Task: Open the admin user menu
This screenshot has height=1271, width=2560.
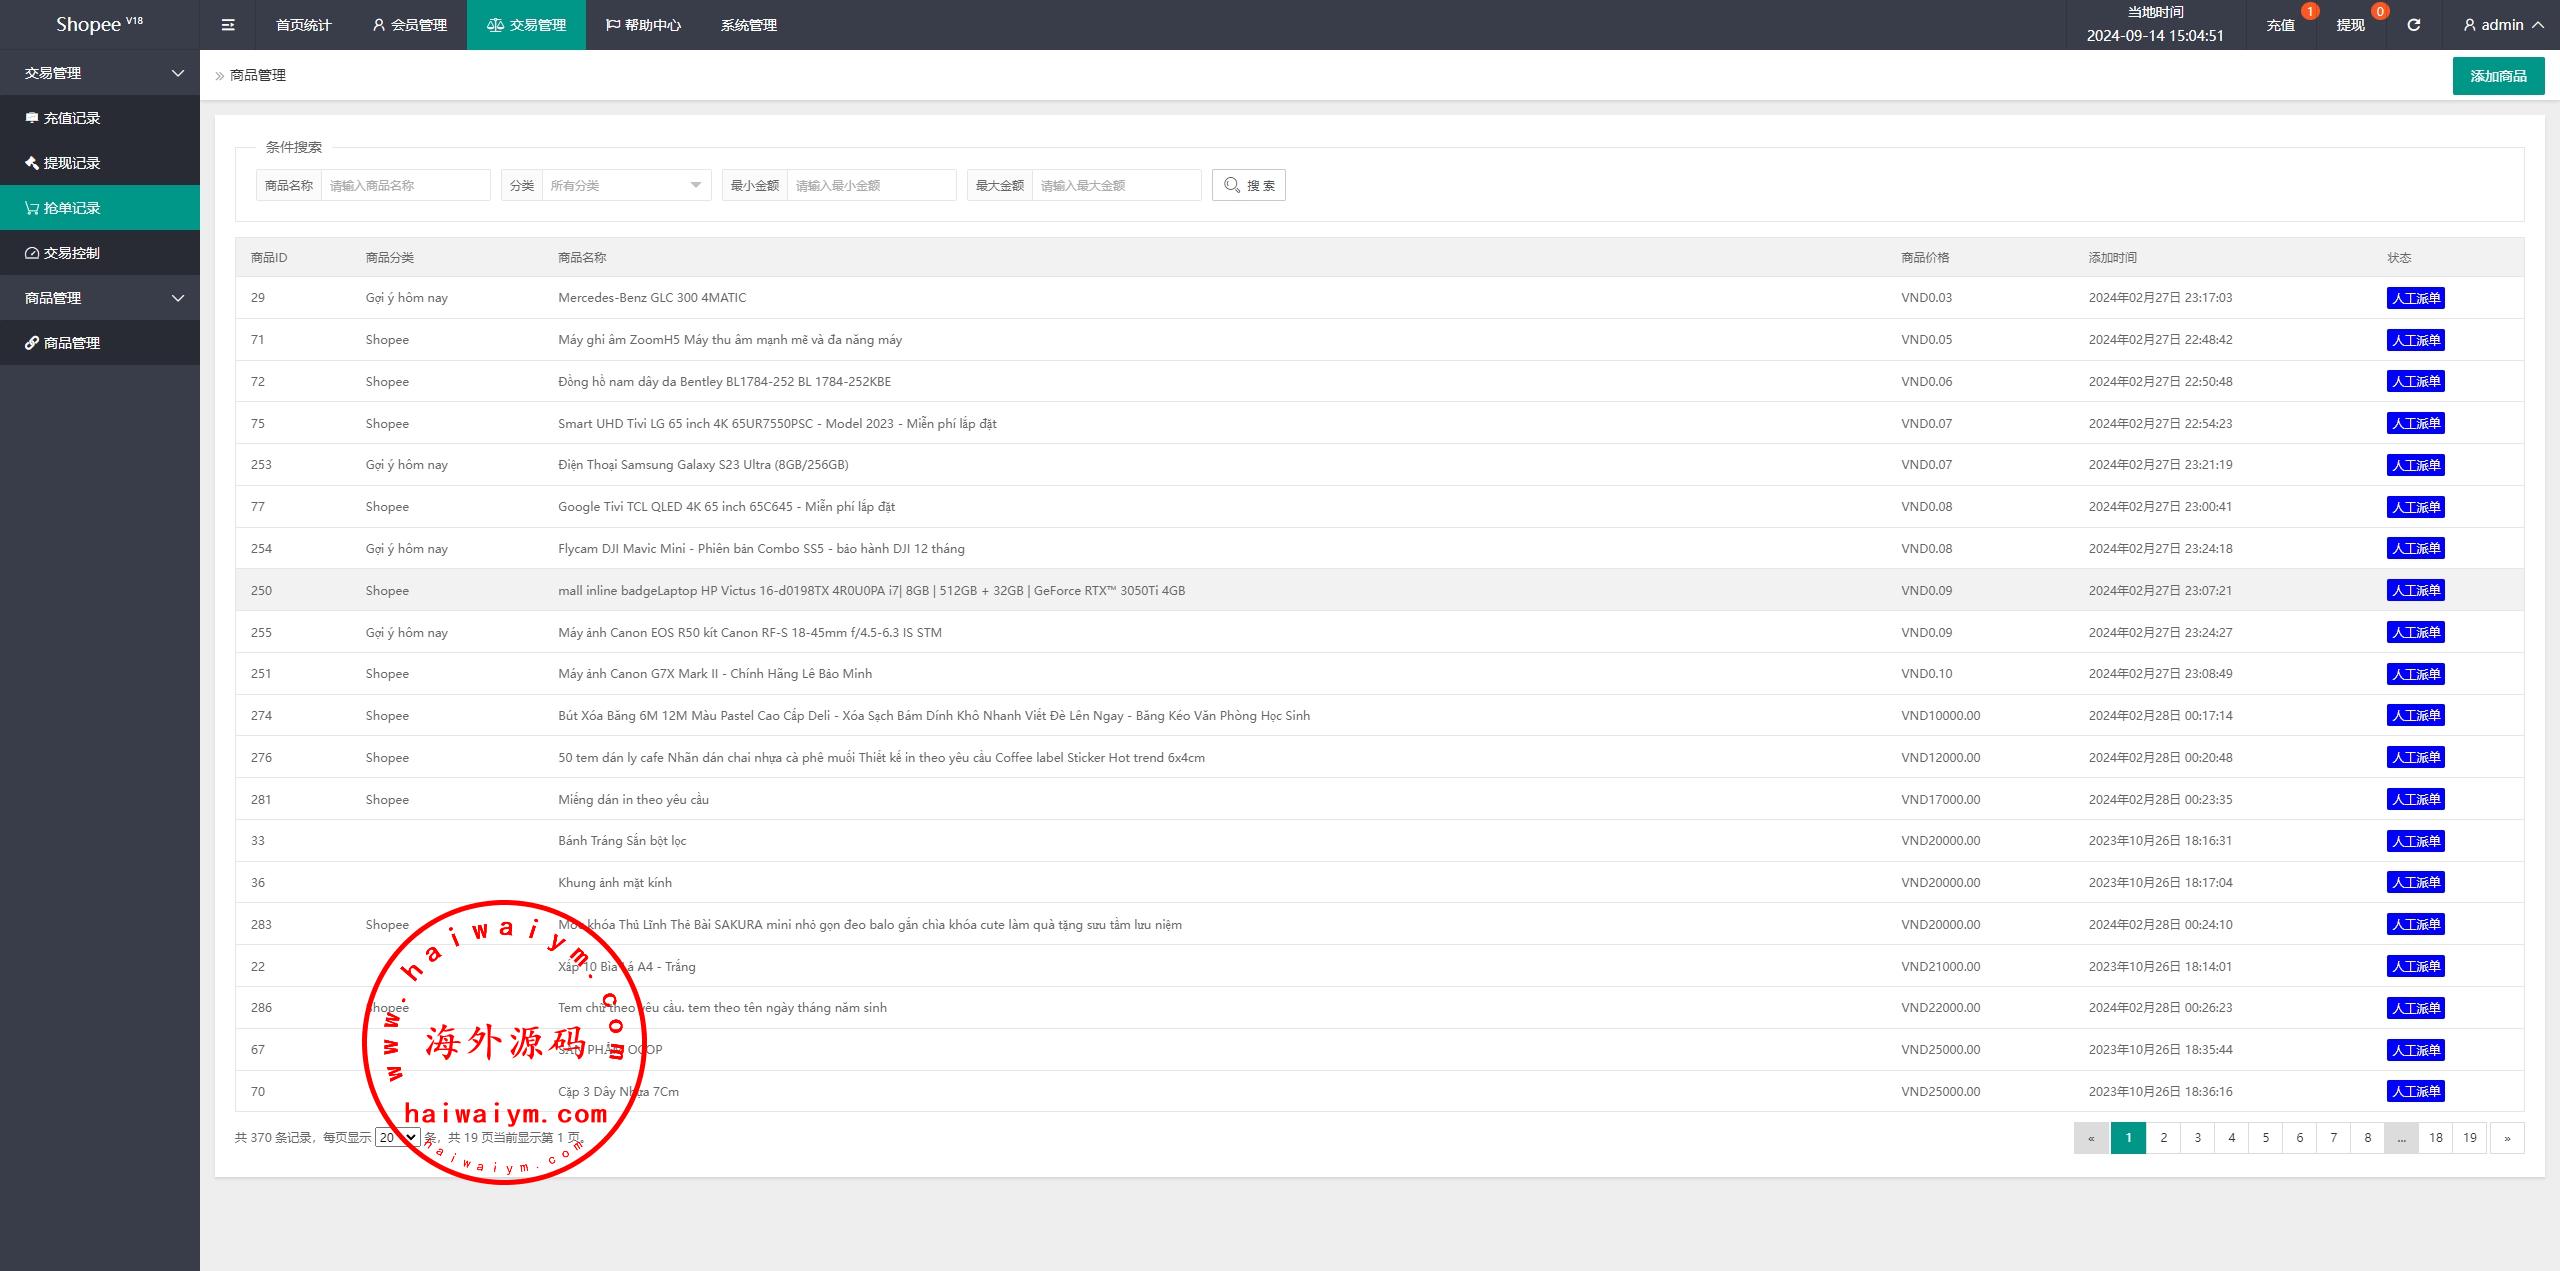Action: pos(2502,25)
